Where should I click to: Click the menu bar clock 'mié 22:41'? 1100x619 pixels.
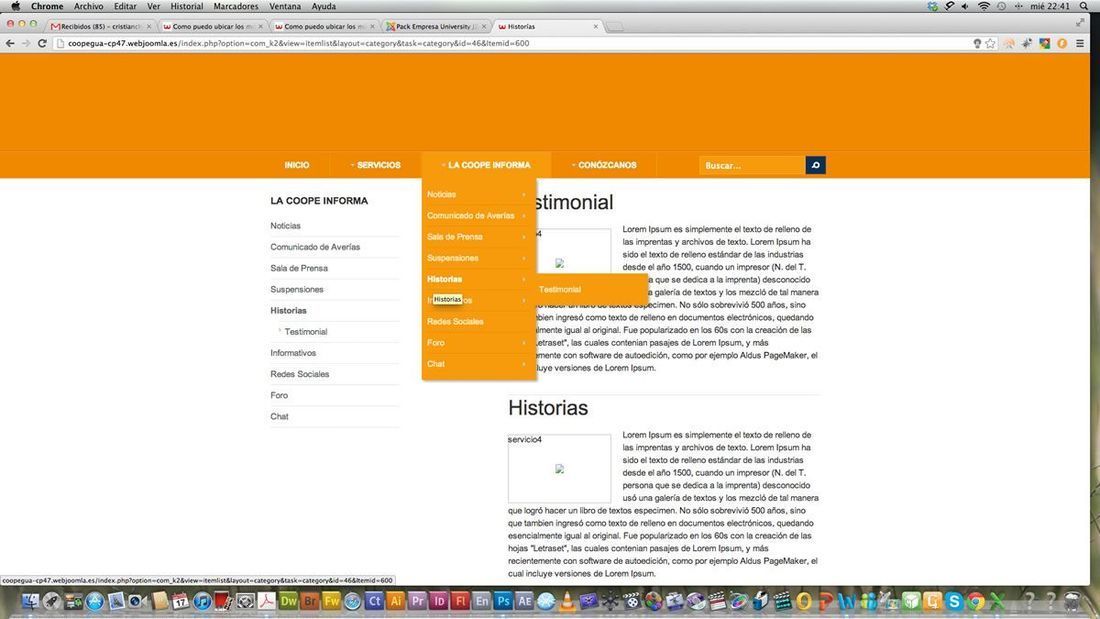click(x=1049, y=6)
